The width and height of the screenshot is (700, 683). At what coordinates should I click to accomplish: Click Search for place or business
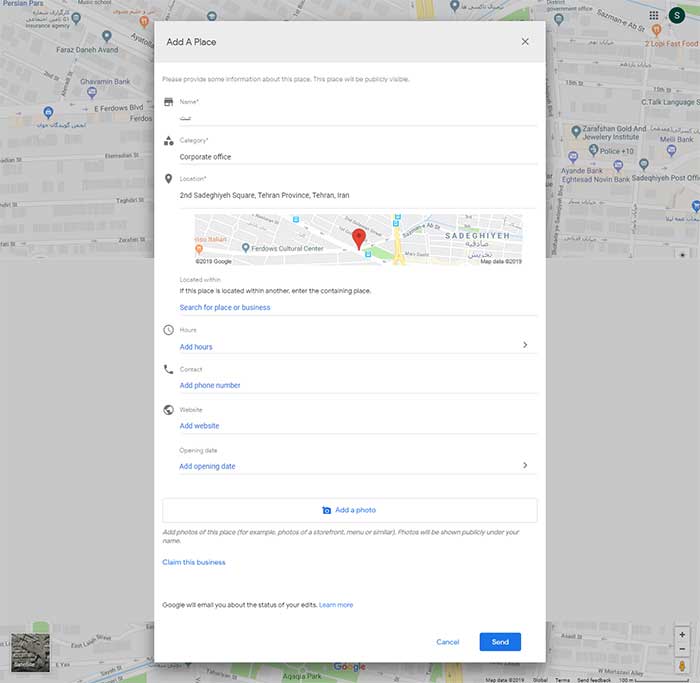pos(225,307)
